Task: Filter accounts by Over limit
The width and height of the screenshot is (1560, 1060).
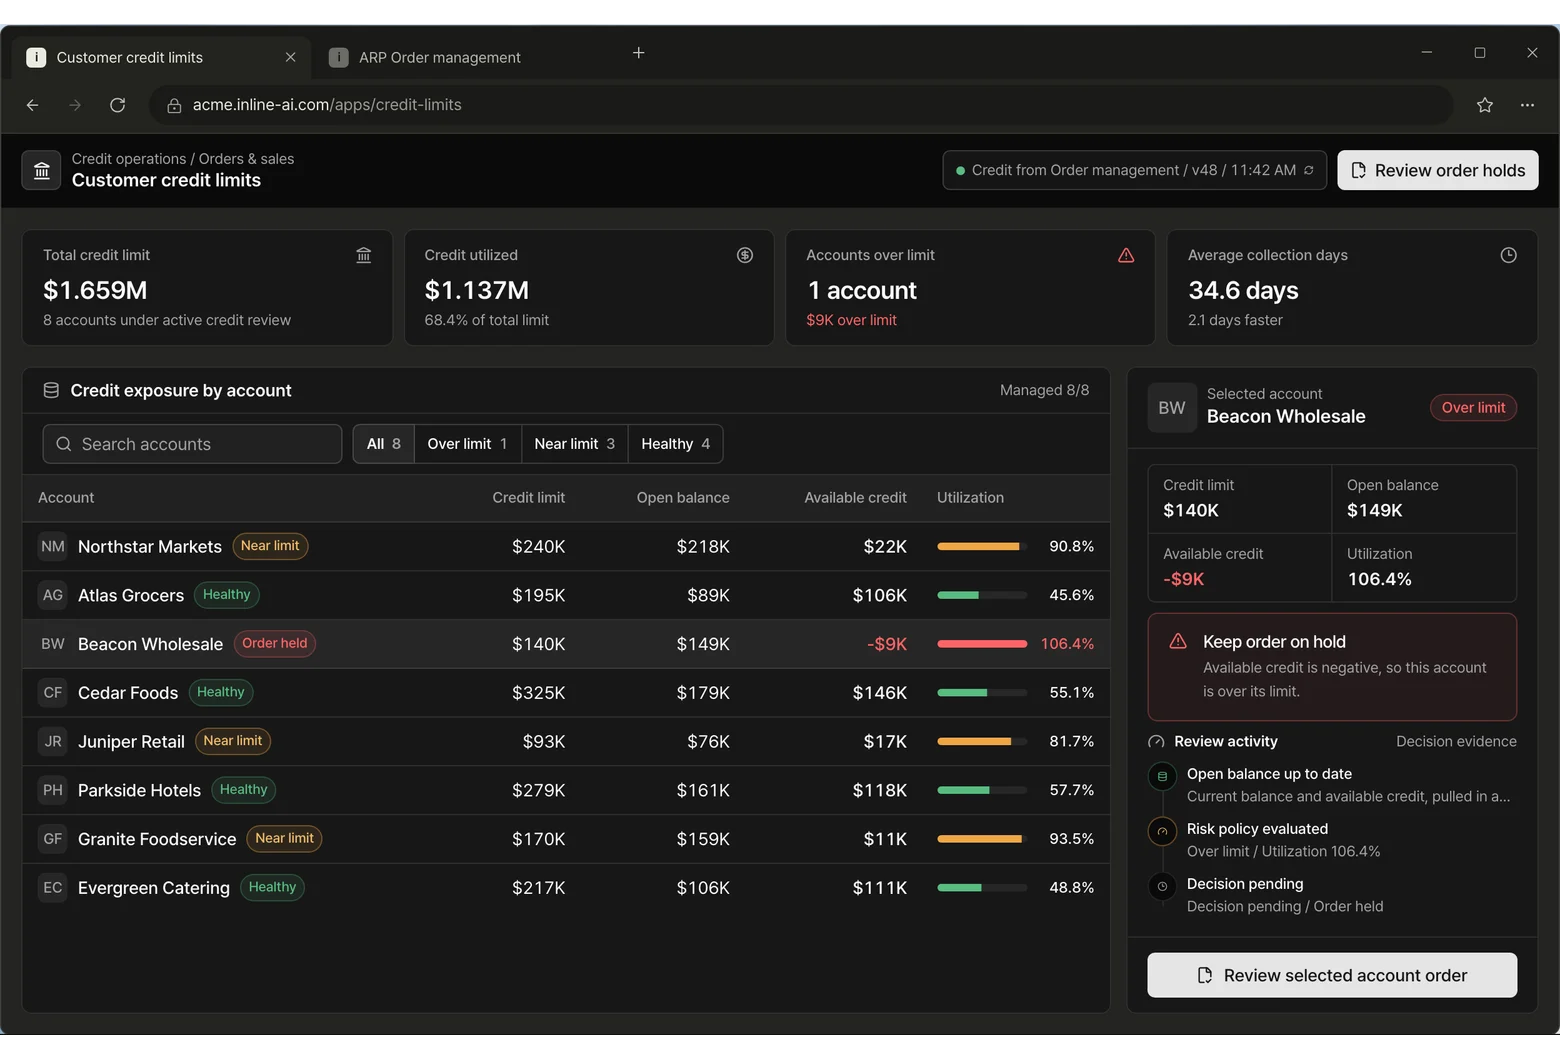Action: point(468,444)
